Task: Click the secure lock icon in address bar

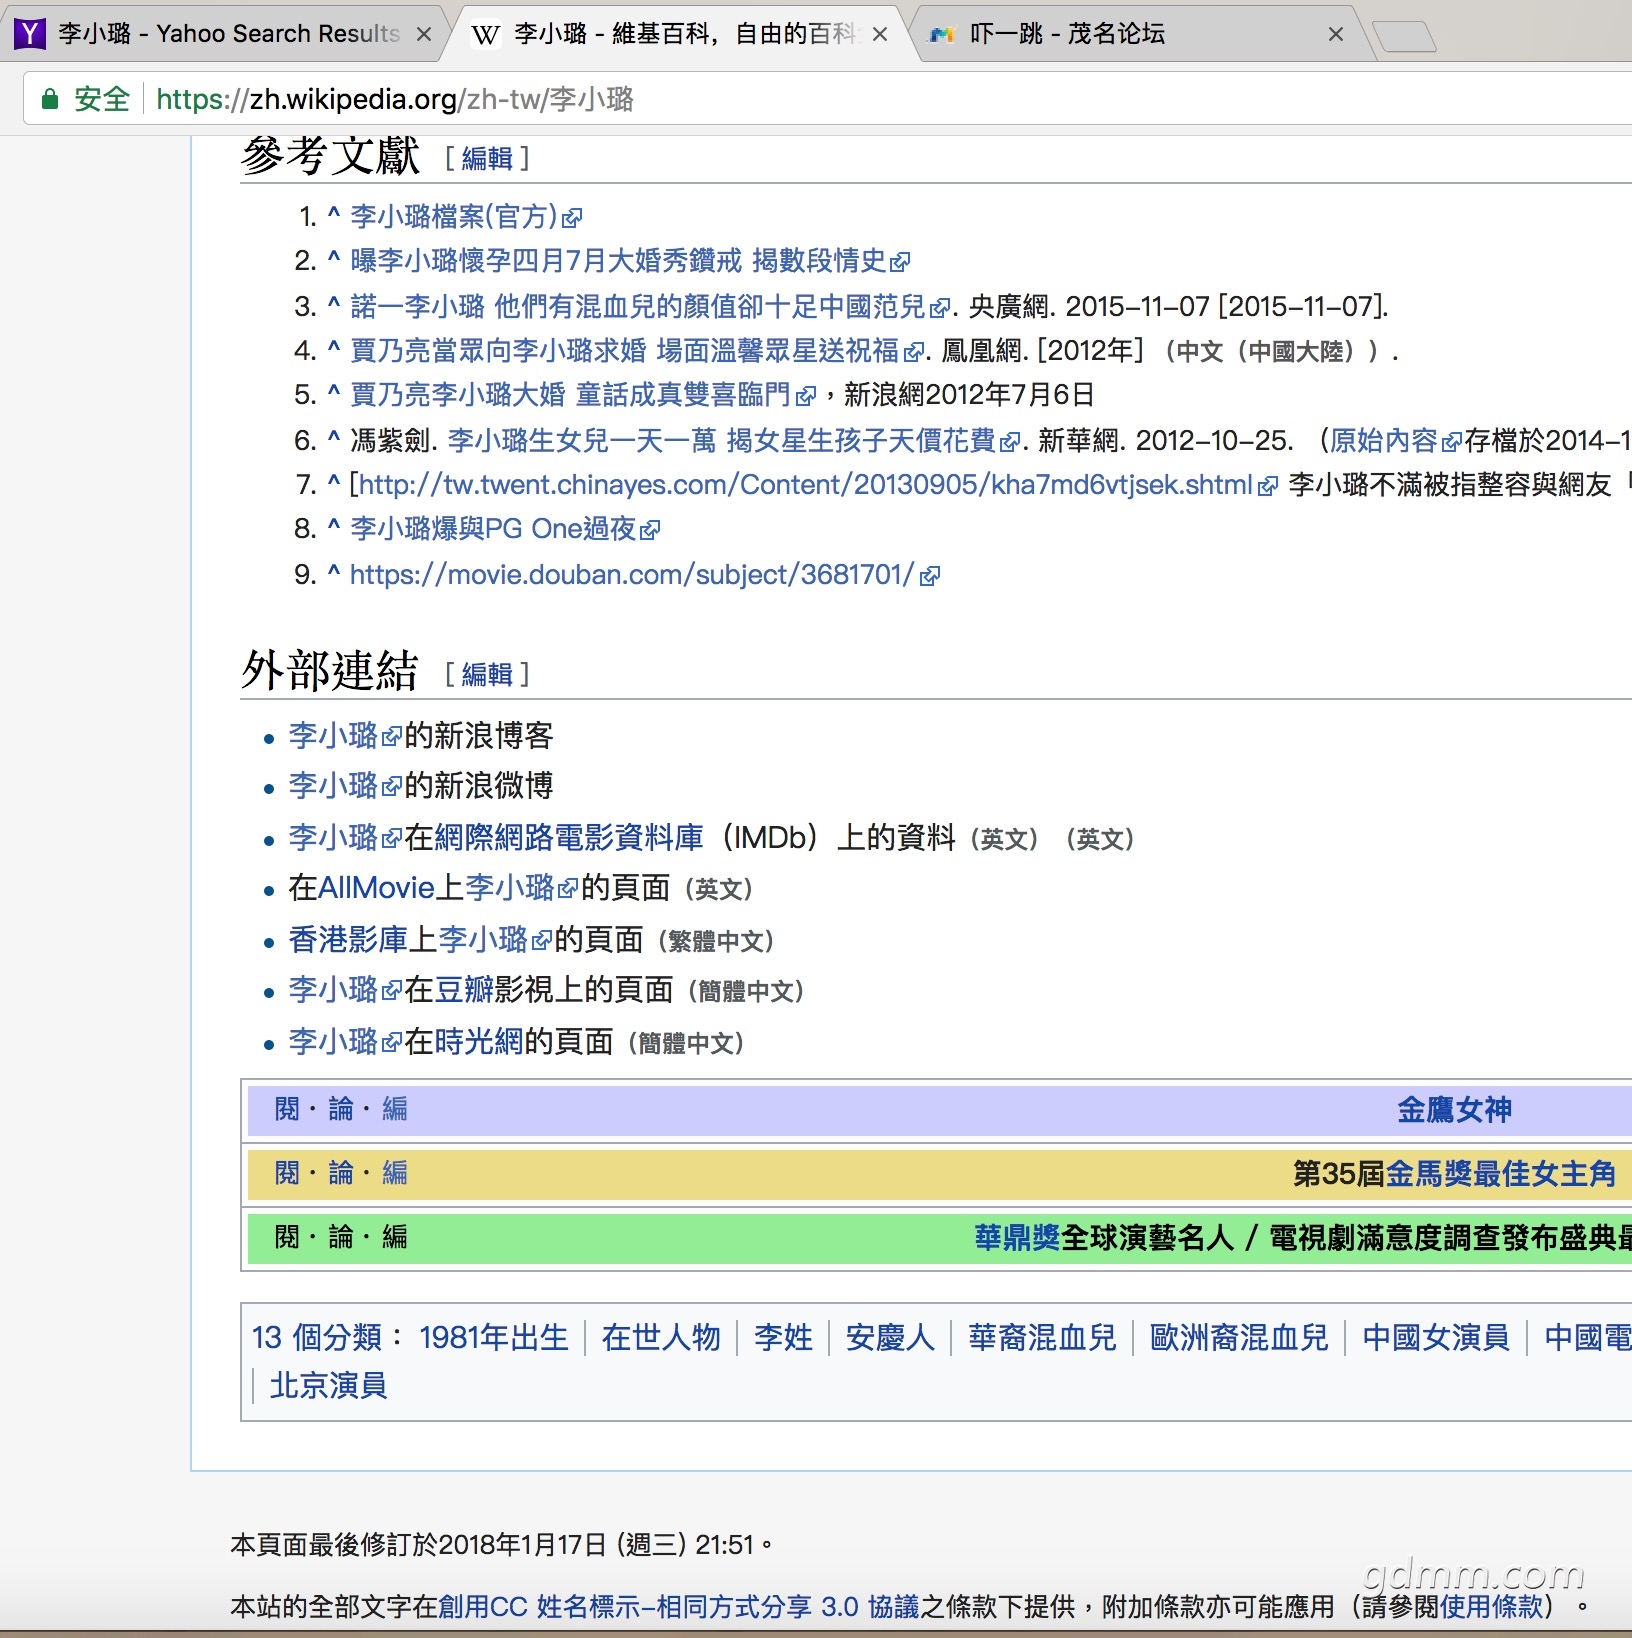Action: tap(50, 99)
